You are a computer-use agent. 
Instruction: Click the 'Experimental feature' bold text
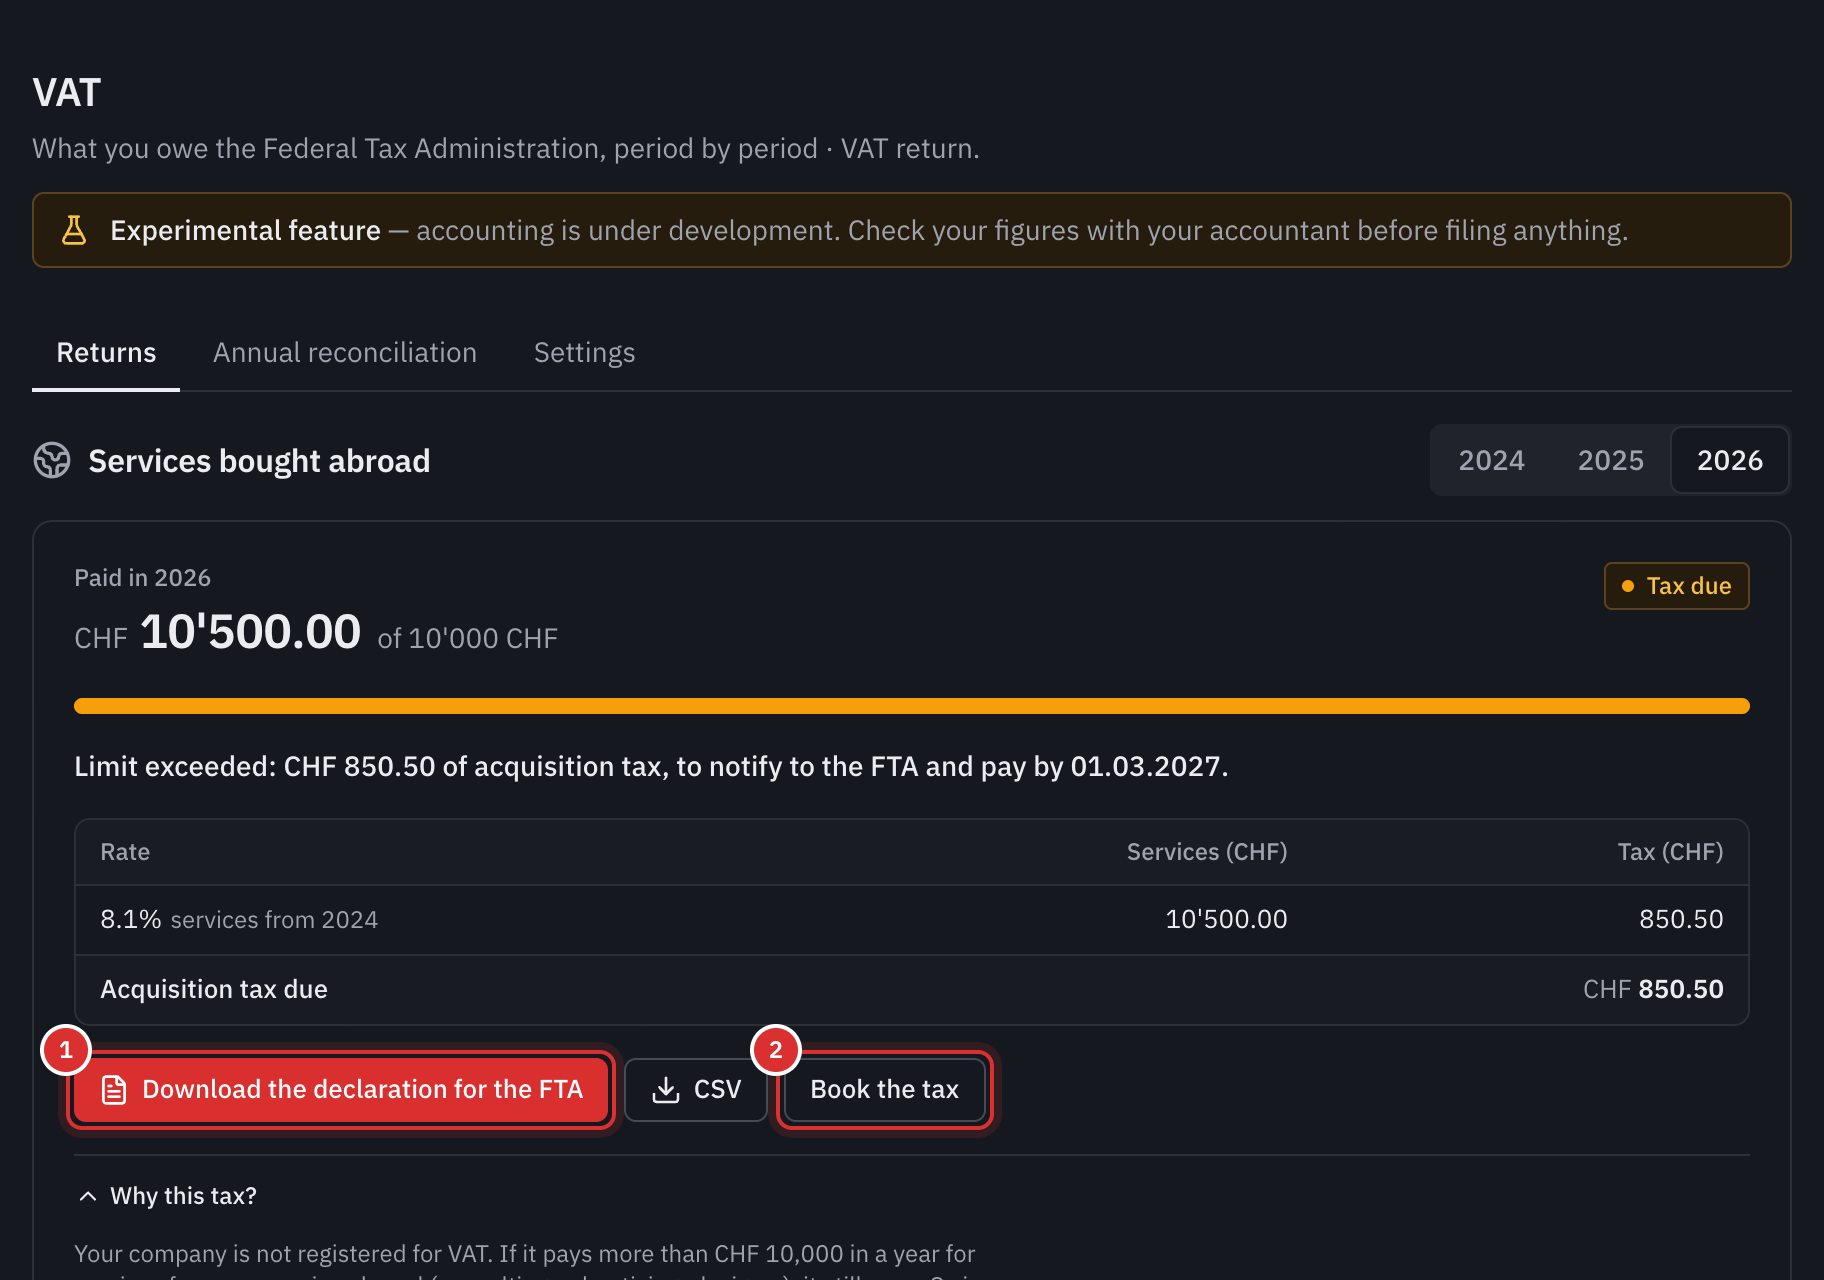(x=245, y=231)
